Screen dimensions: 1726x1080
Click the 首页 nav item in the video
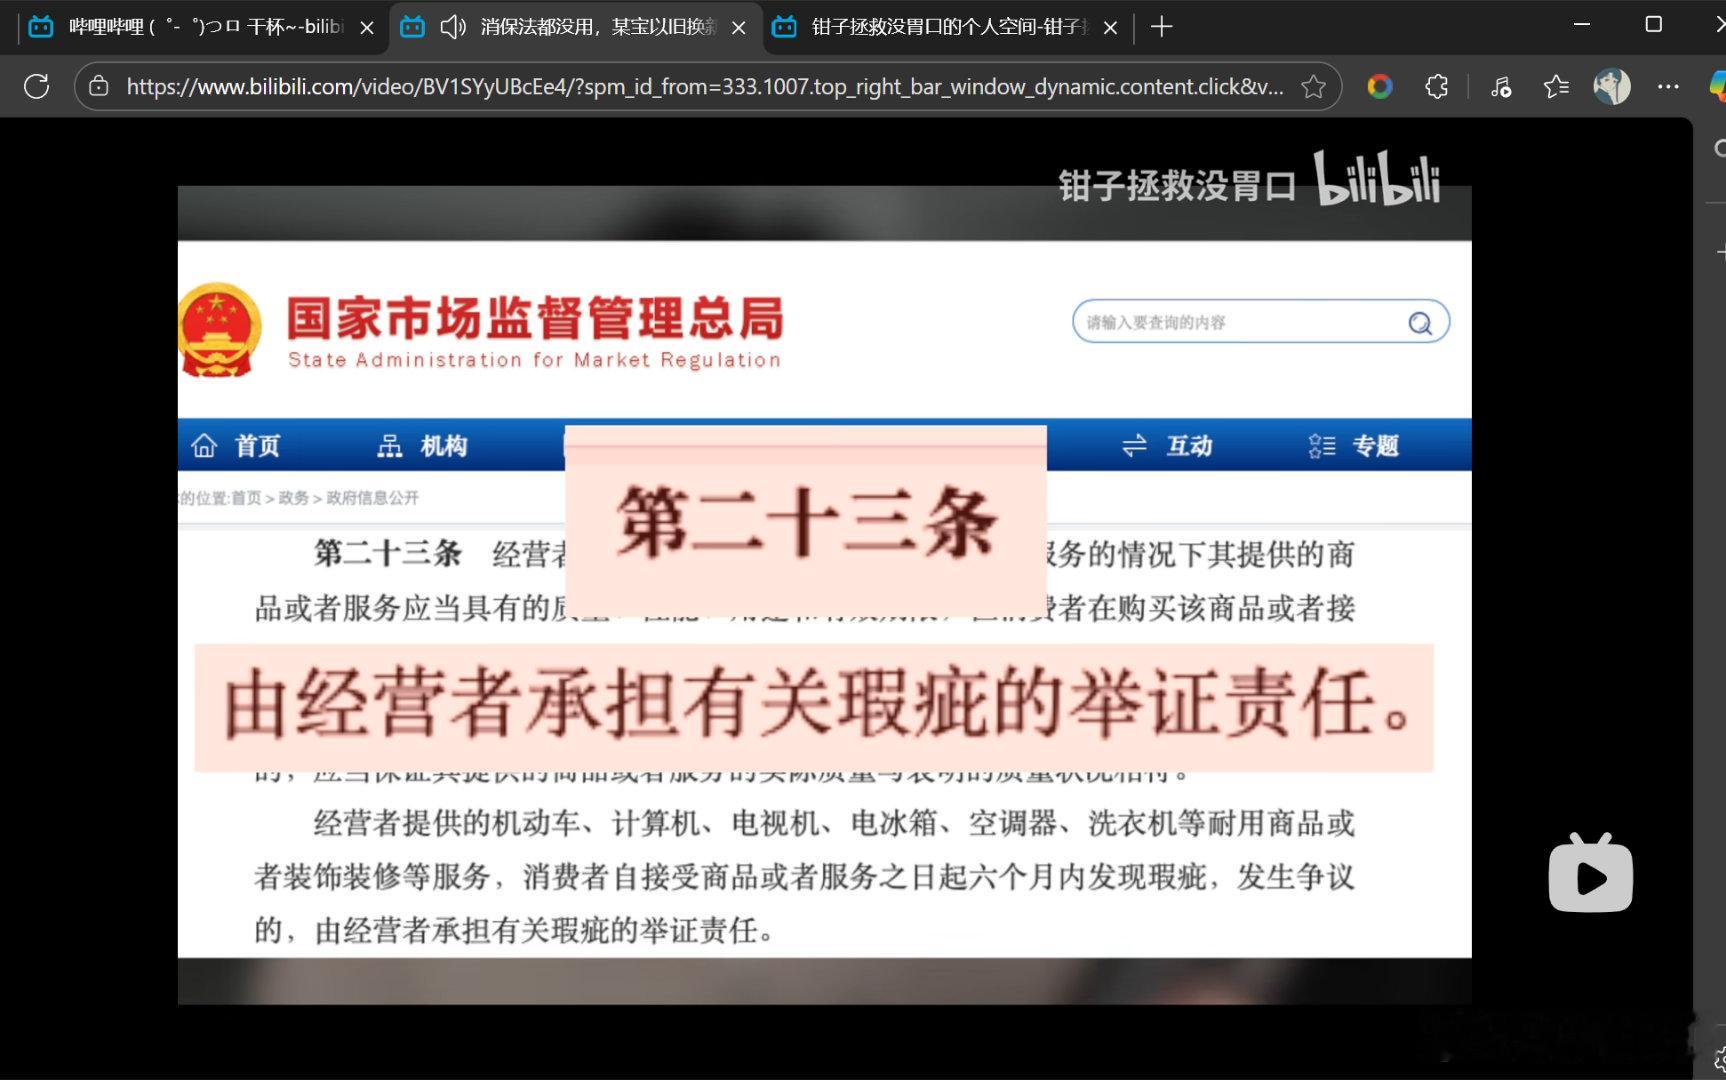(x=236, y=446)
